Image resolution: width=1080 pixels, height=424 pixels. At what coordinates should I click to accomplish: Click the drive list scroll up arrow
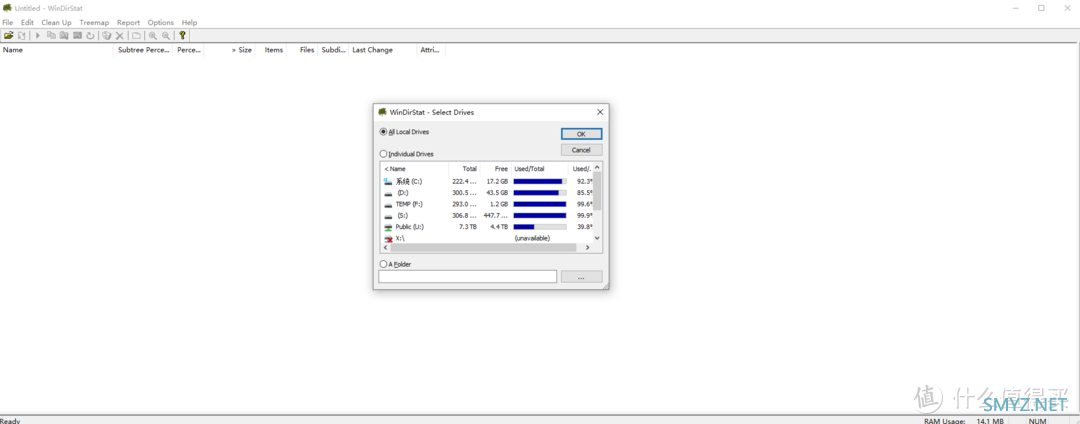point(597,167)
